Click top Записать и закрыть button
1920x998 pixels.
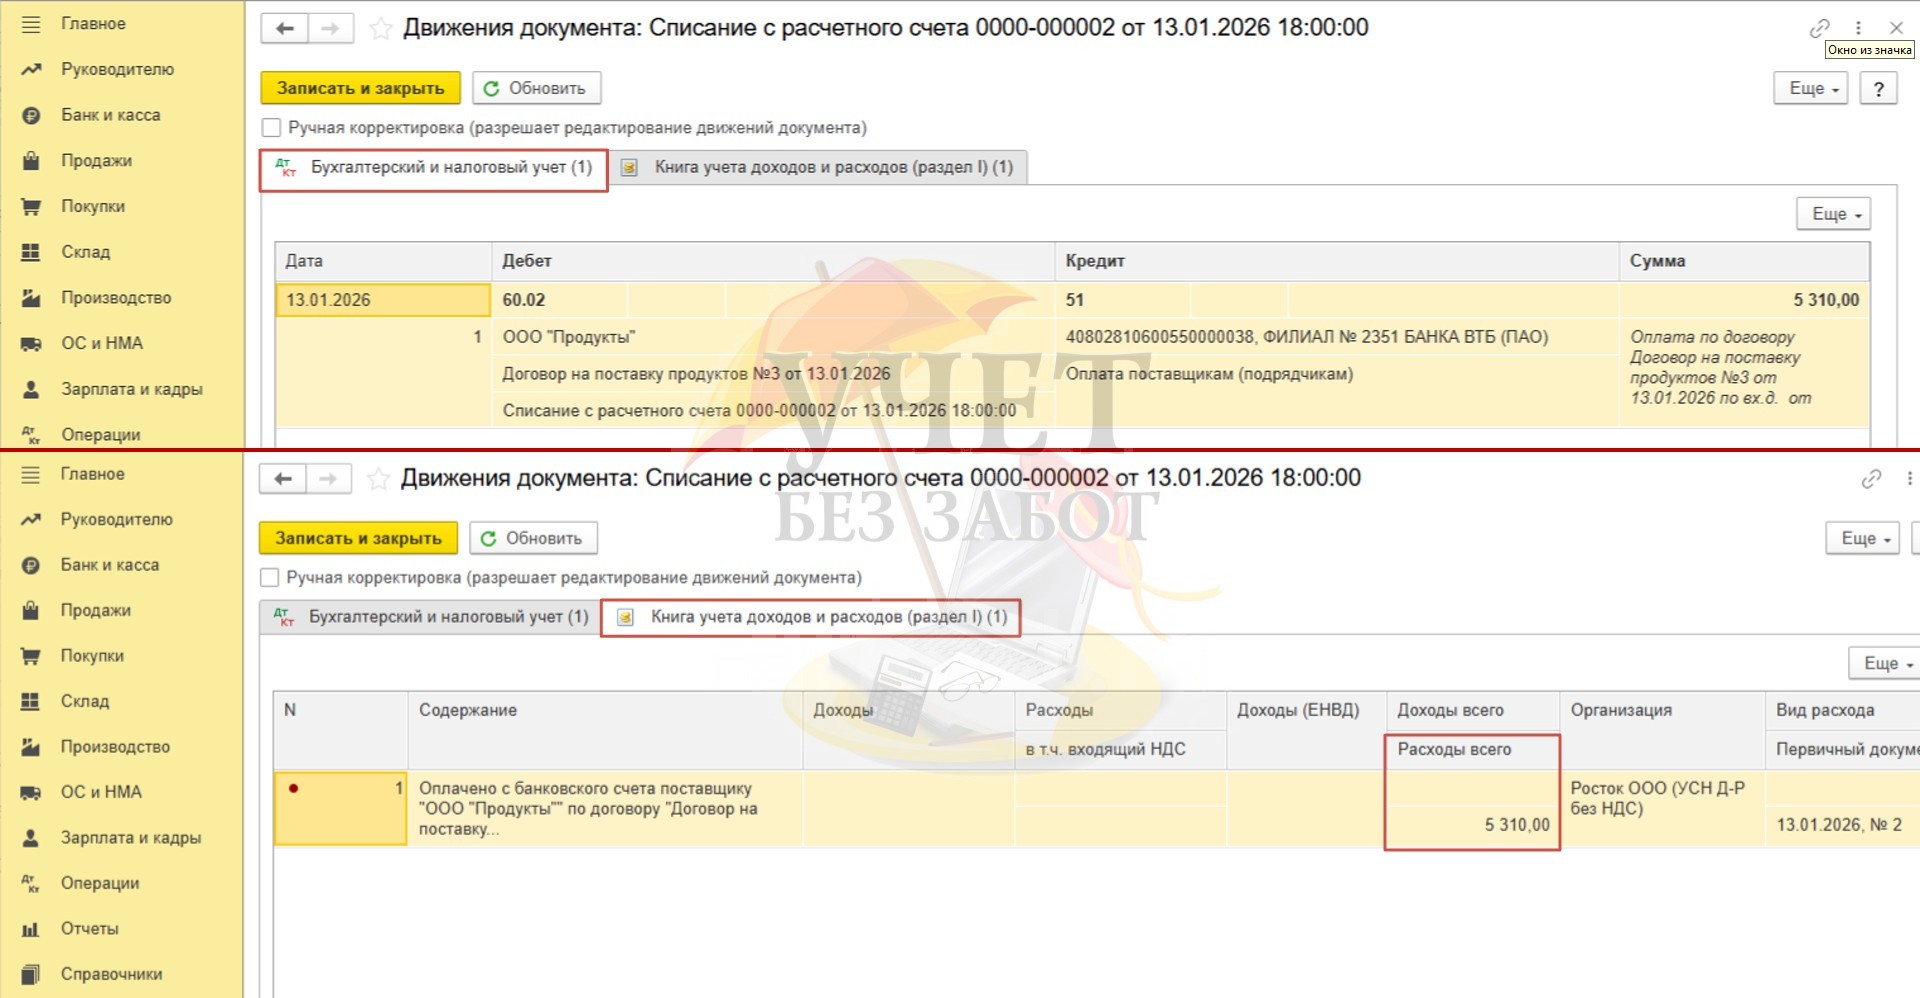click(360, 88)
